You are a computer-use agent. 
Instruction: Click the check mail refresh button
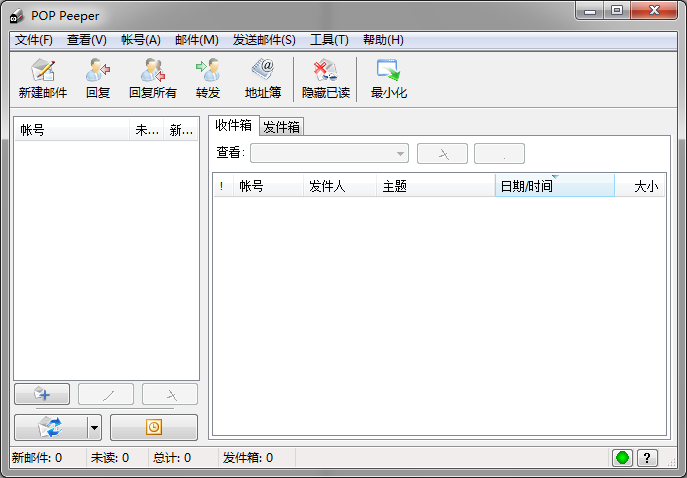point(50,427)
